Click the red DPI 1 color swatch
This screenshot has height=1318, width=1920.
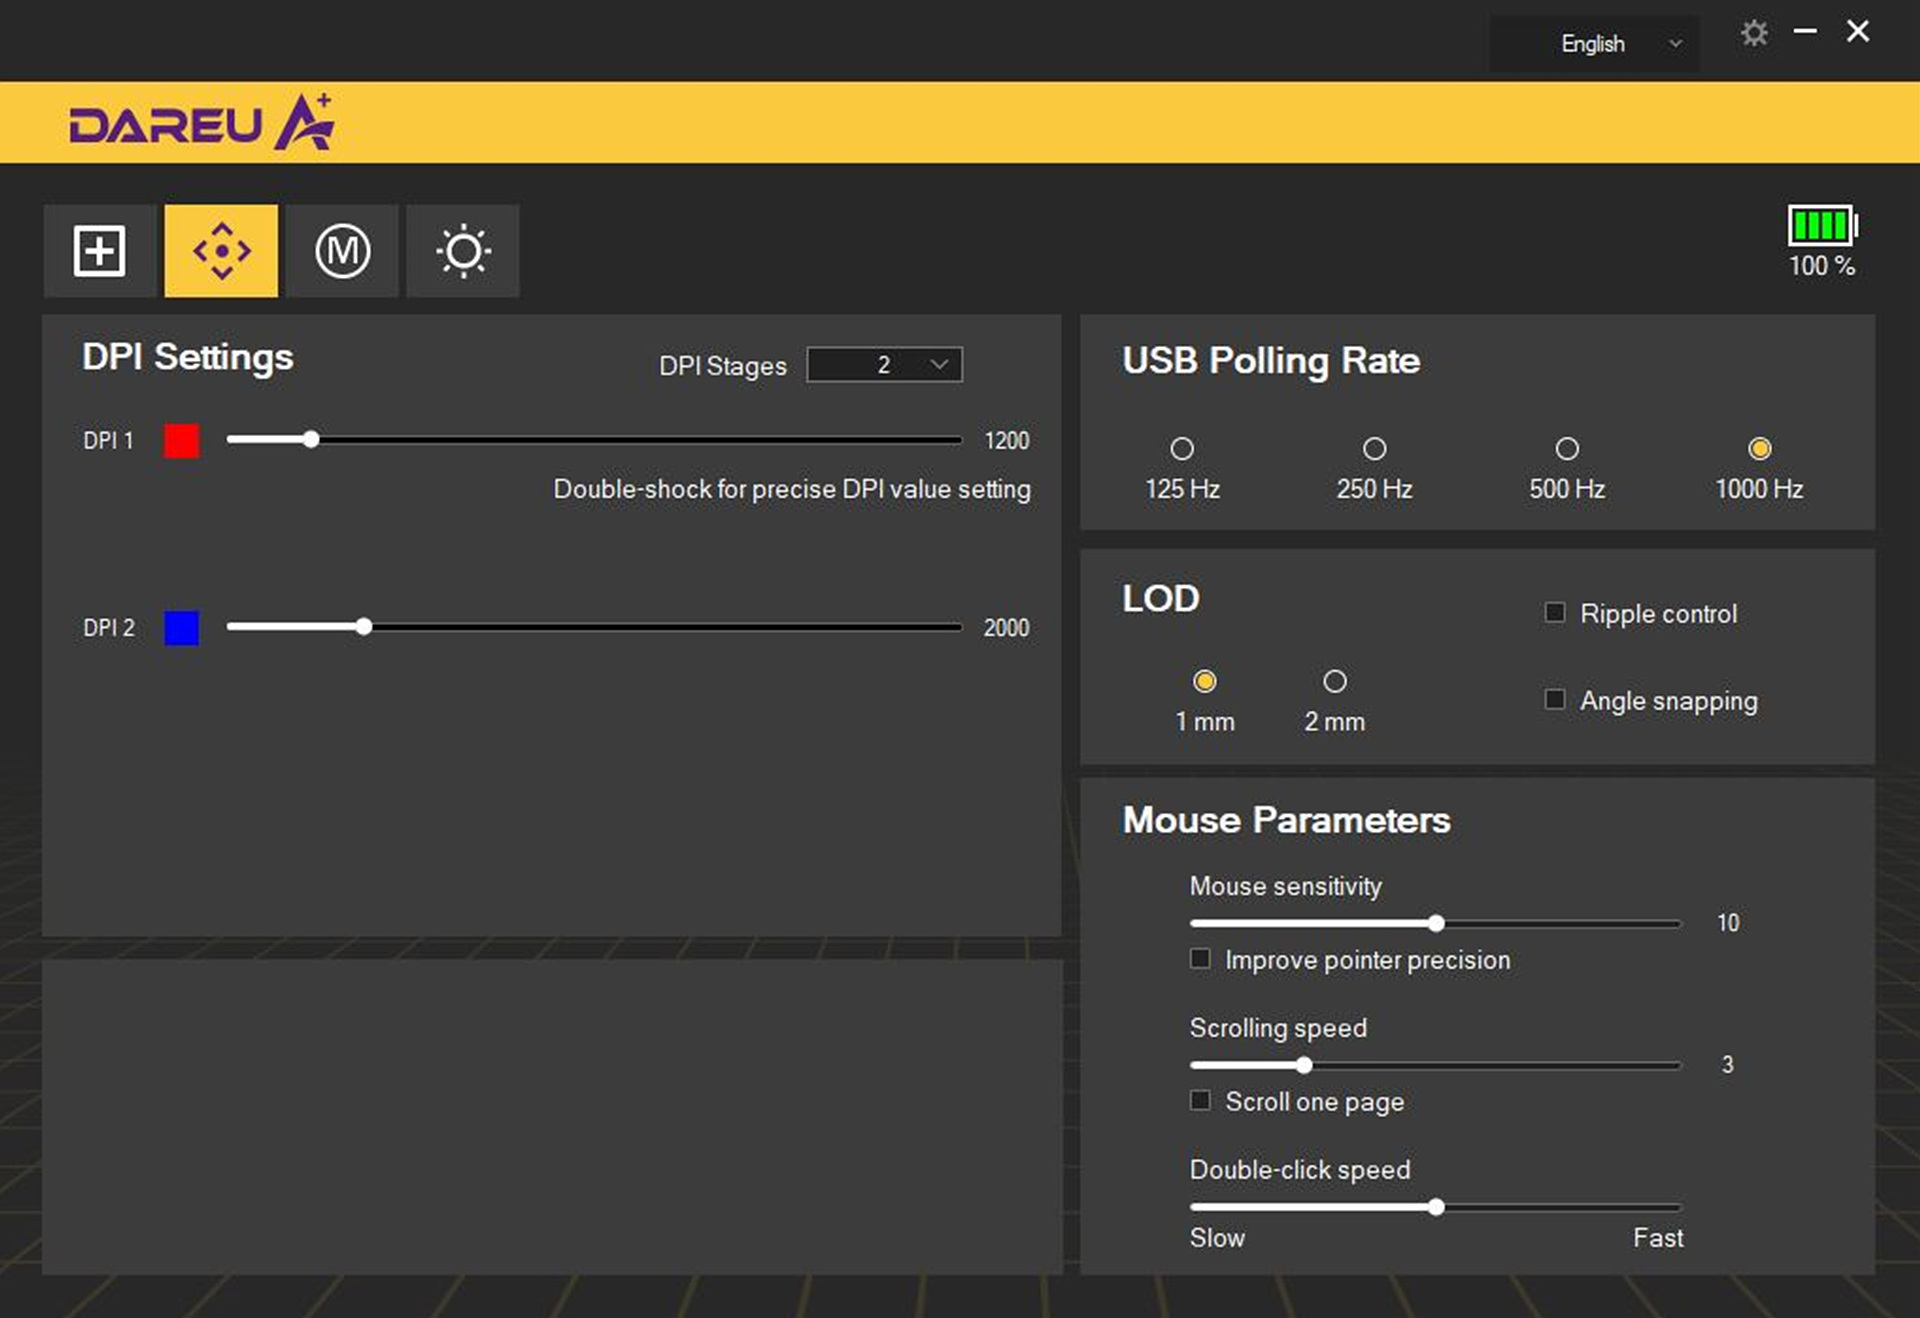(181, 440)
